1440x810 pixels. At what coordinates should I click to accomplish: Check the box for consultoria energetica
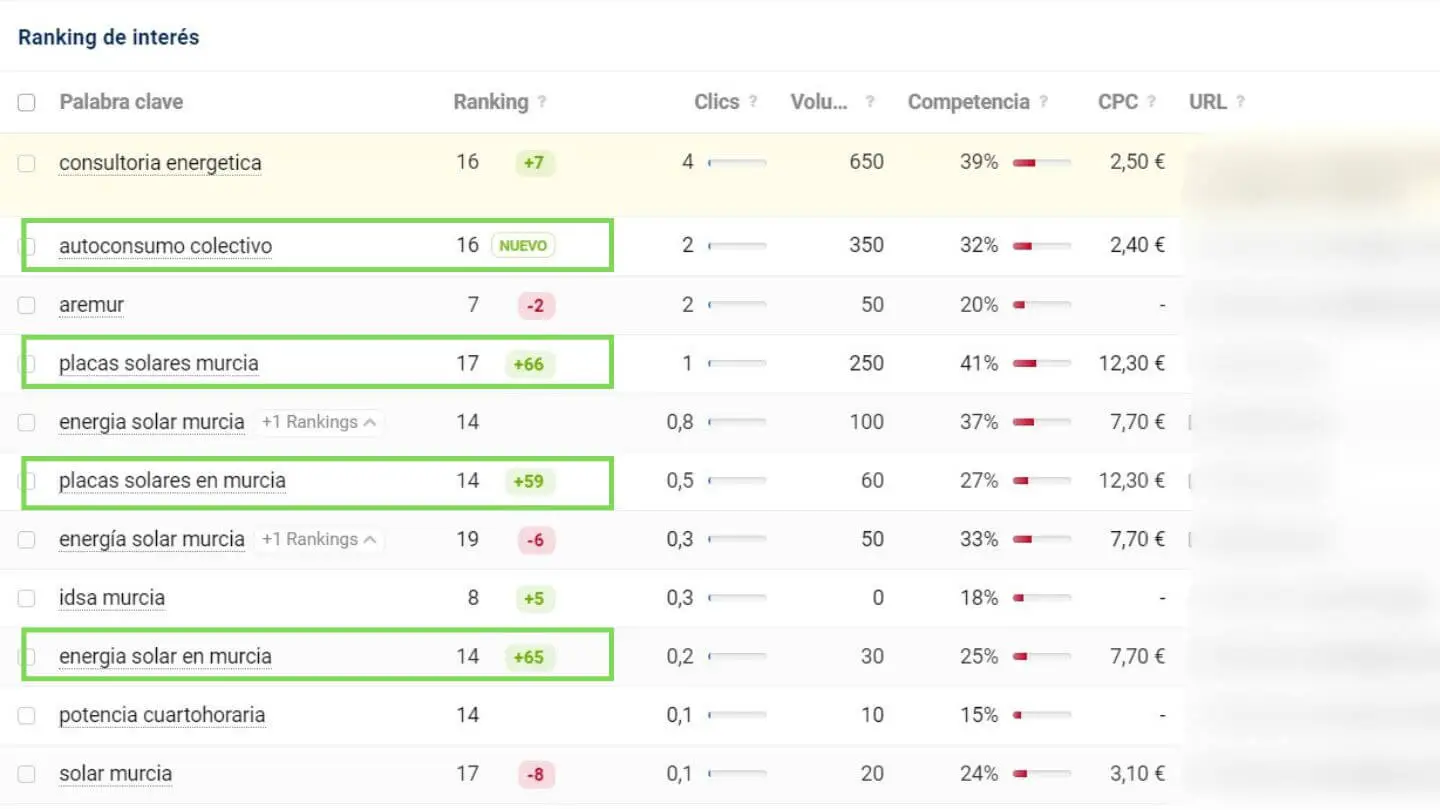click(x=27, y=163)
